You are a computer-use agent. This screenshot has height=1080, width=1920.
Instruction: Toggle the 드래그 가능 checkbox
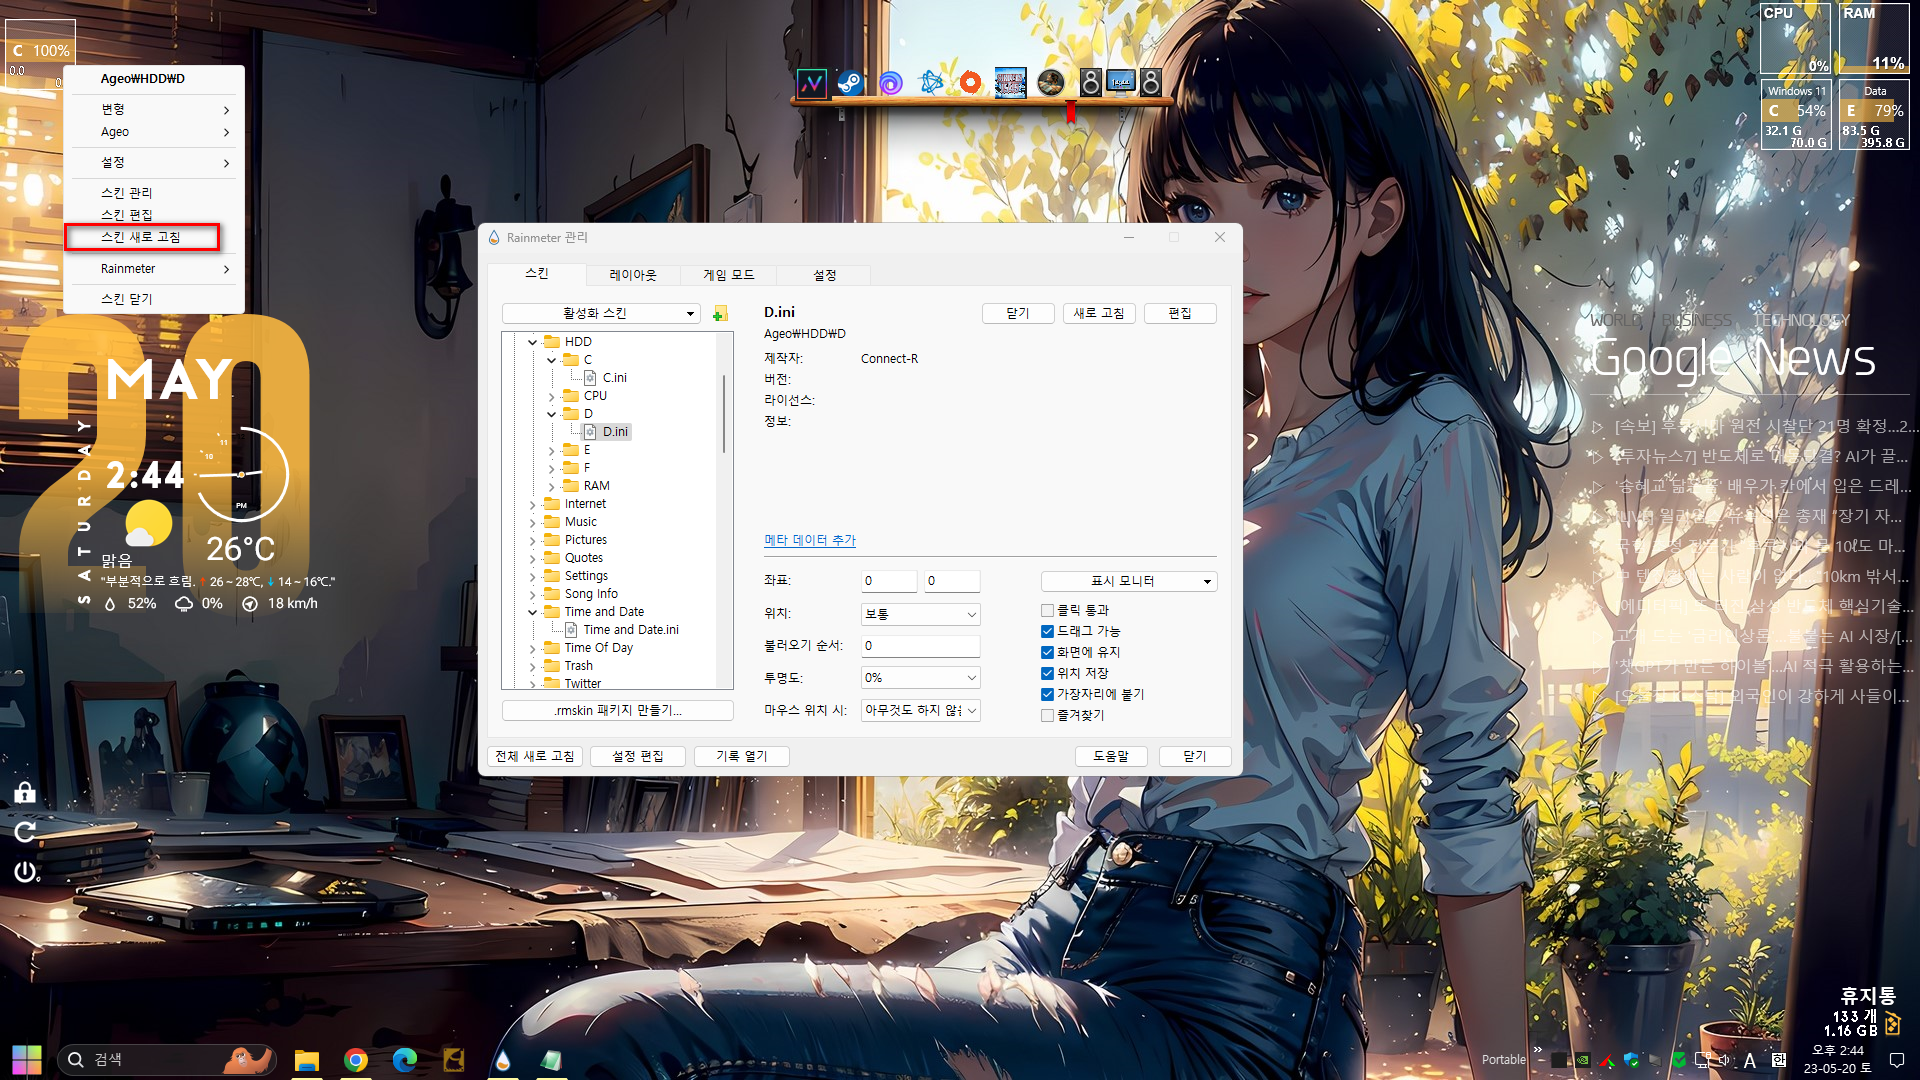coord(1047,631)
